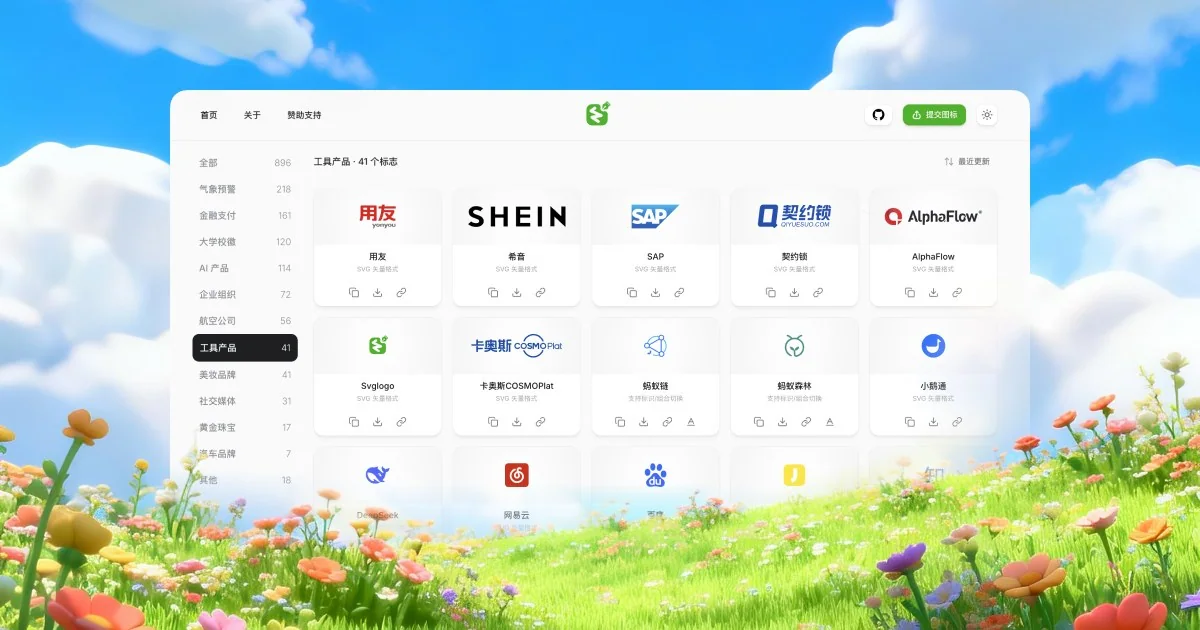Open the 赞助支持 nav link
The height and width of the screenshot is (630, 1200).
pyautogui.click(x=304, y=115)
